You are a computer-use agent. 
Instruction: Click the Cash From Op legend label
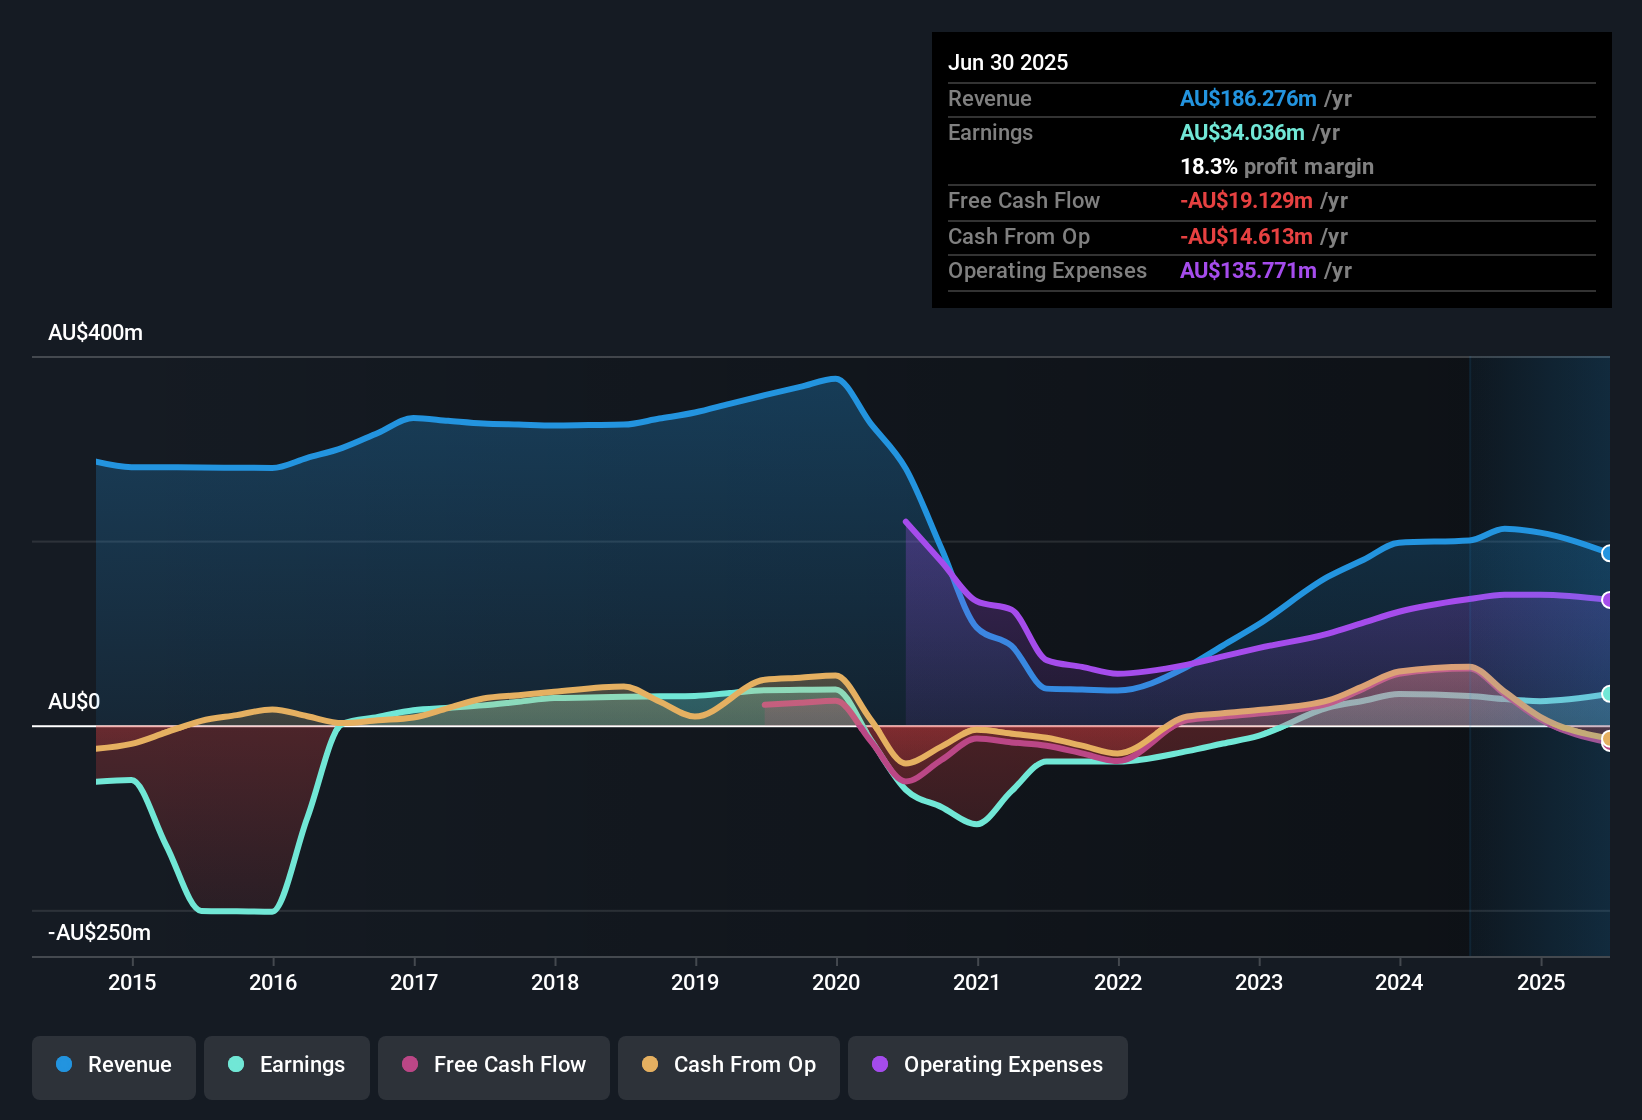pos(745,1065)
